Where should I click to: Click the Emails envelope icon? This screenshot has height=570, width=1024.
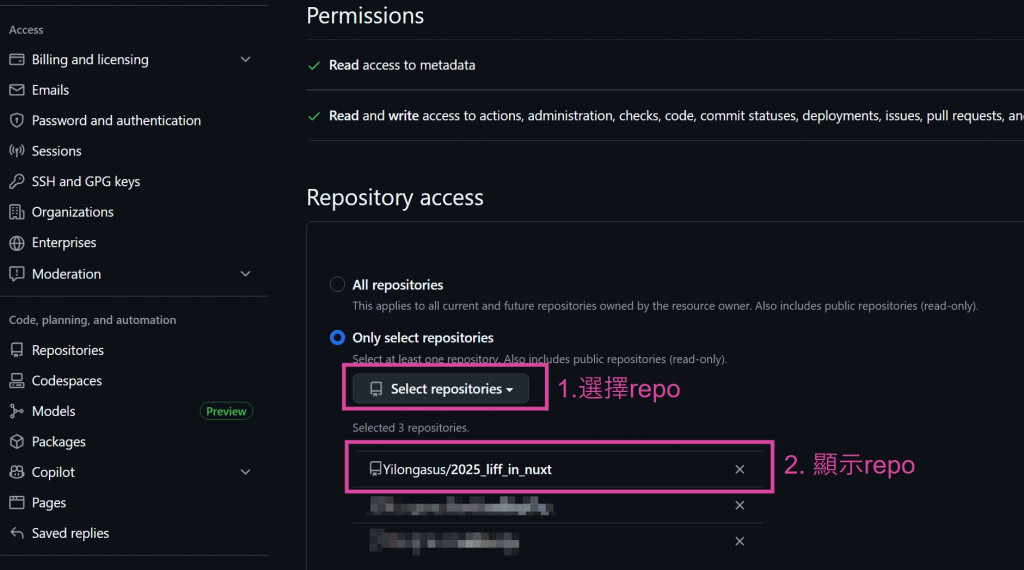click(x=17, y=90)
